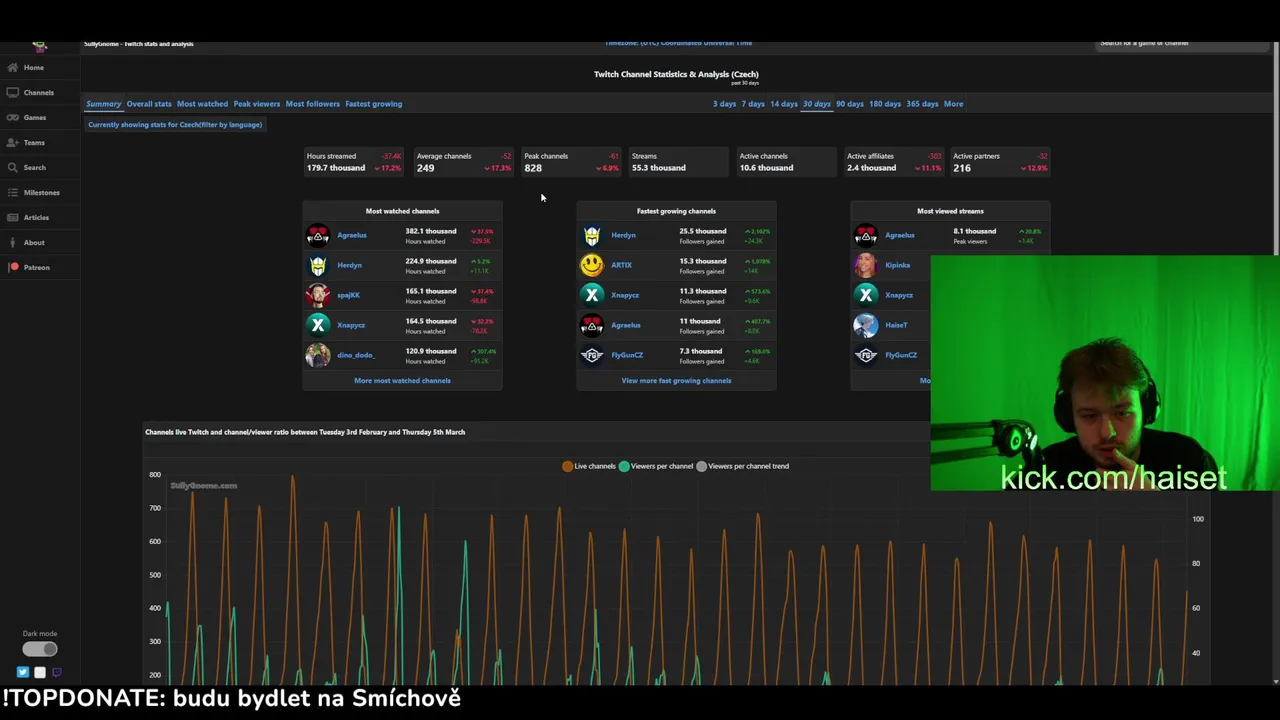Open the More time range dropdown
Image resolution: width=1280 pixels, height=720 pixels.
pyautogui.click(x=953, y=104)
